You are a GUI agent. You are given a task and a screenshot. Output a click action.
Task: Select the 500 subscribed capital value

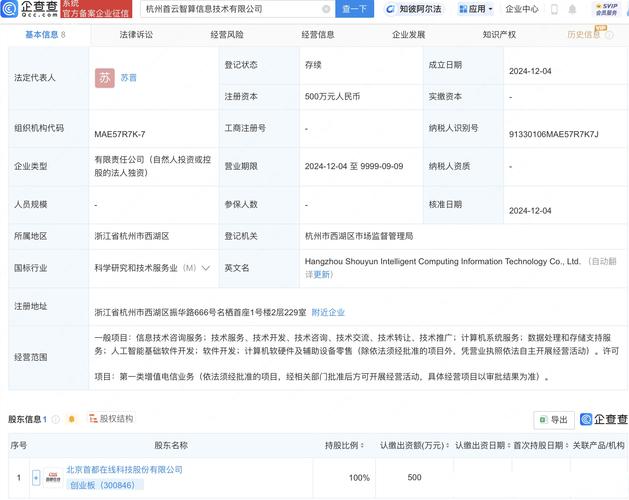414,477
